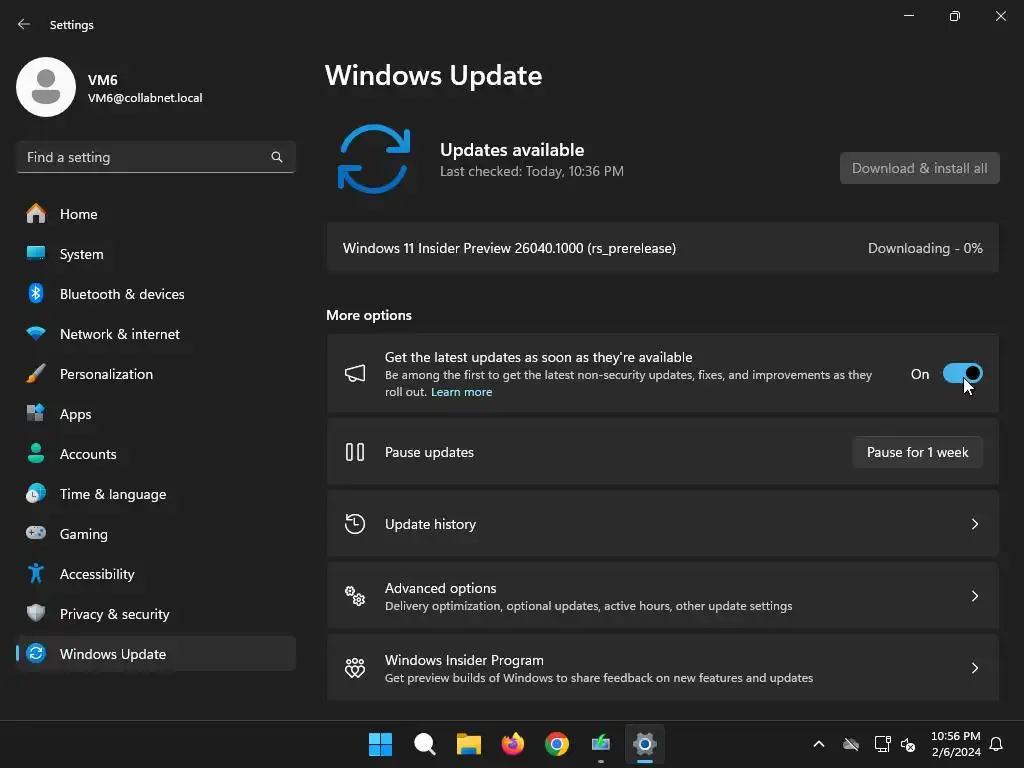This screenshot has width=1024, height=768.
Task: Click the OneDrive cloud tray icon
Action: click(850, 744)
